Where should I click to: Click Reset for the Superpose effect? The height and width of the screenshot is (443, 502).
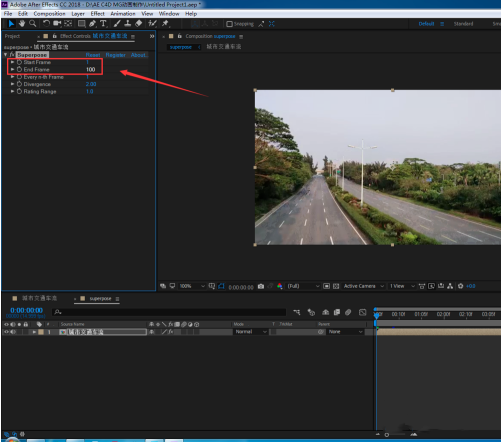click(x=93, y=55)
